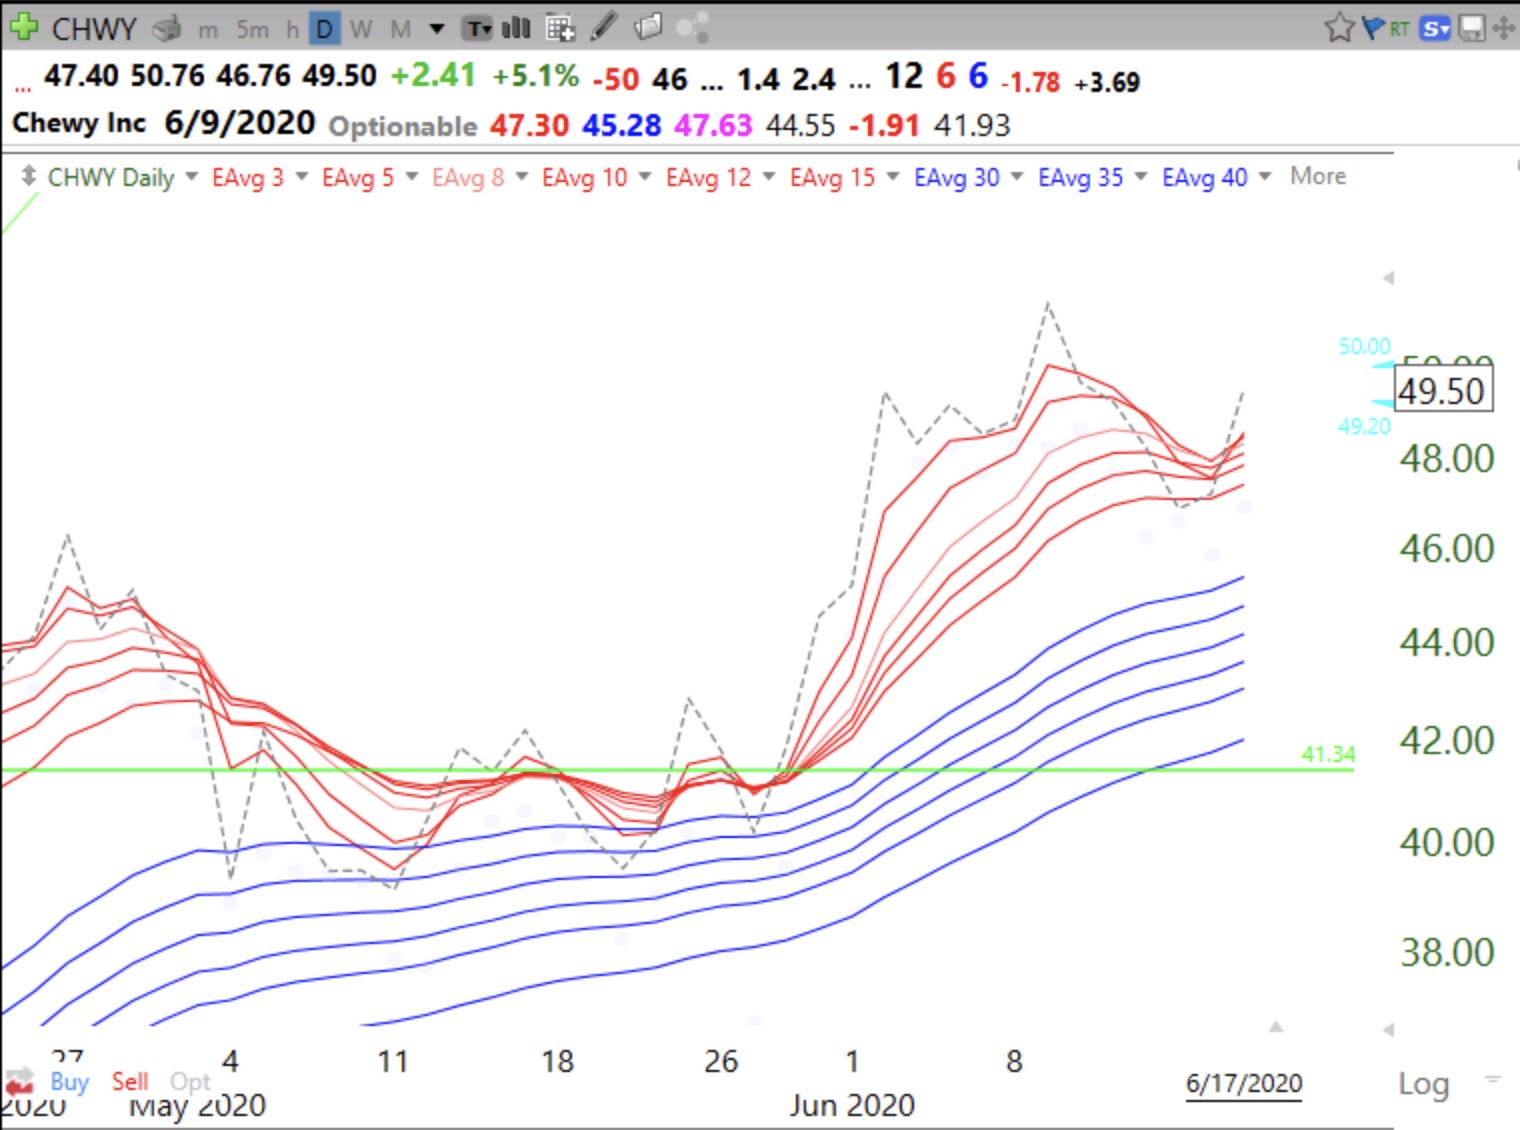
Task: Click the save floppy disk icon
Action: tap(1472, 28)
